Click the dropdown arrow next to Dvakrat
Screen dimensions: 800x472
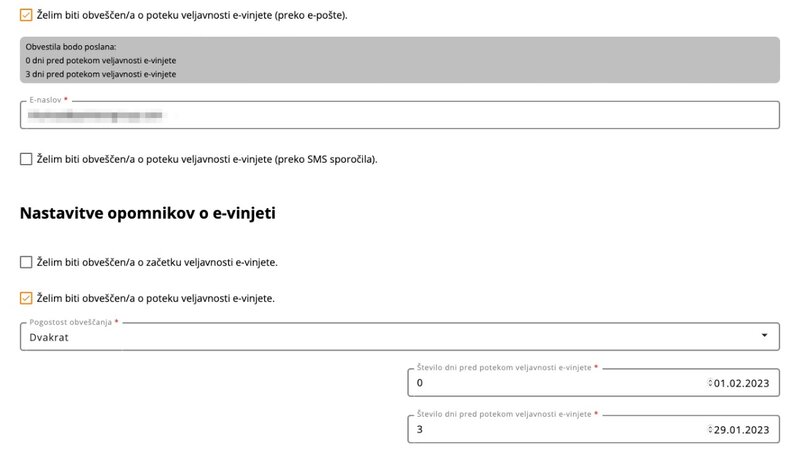tap(765, 336)
